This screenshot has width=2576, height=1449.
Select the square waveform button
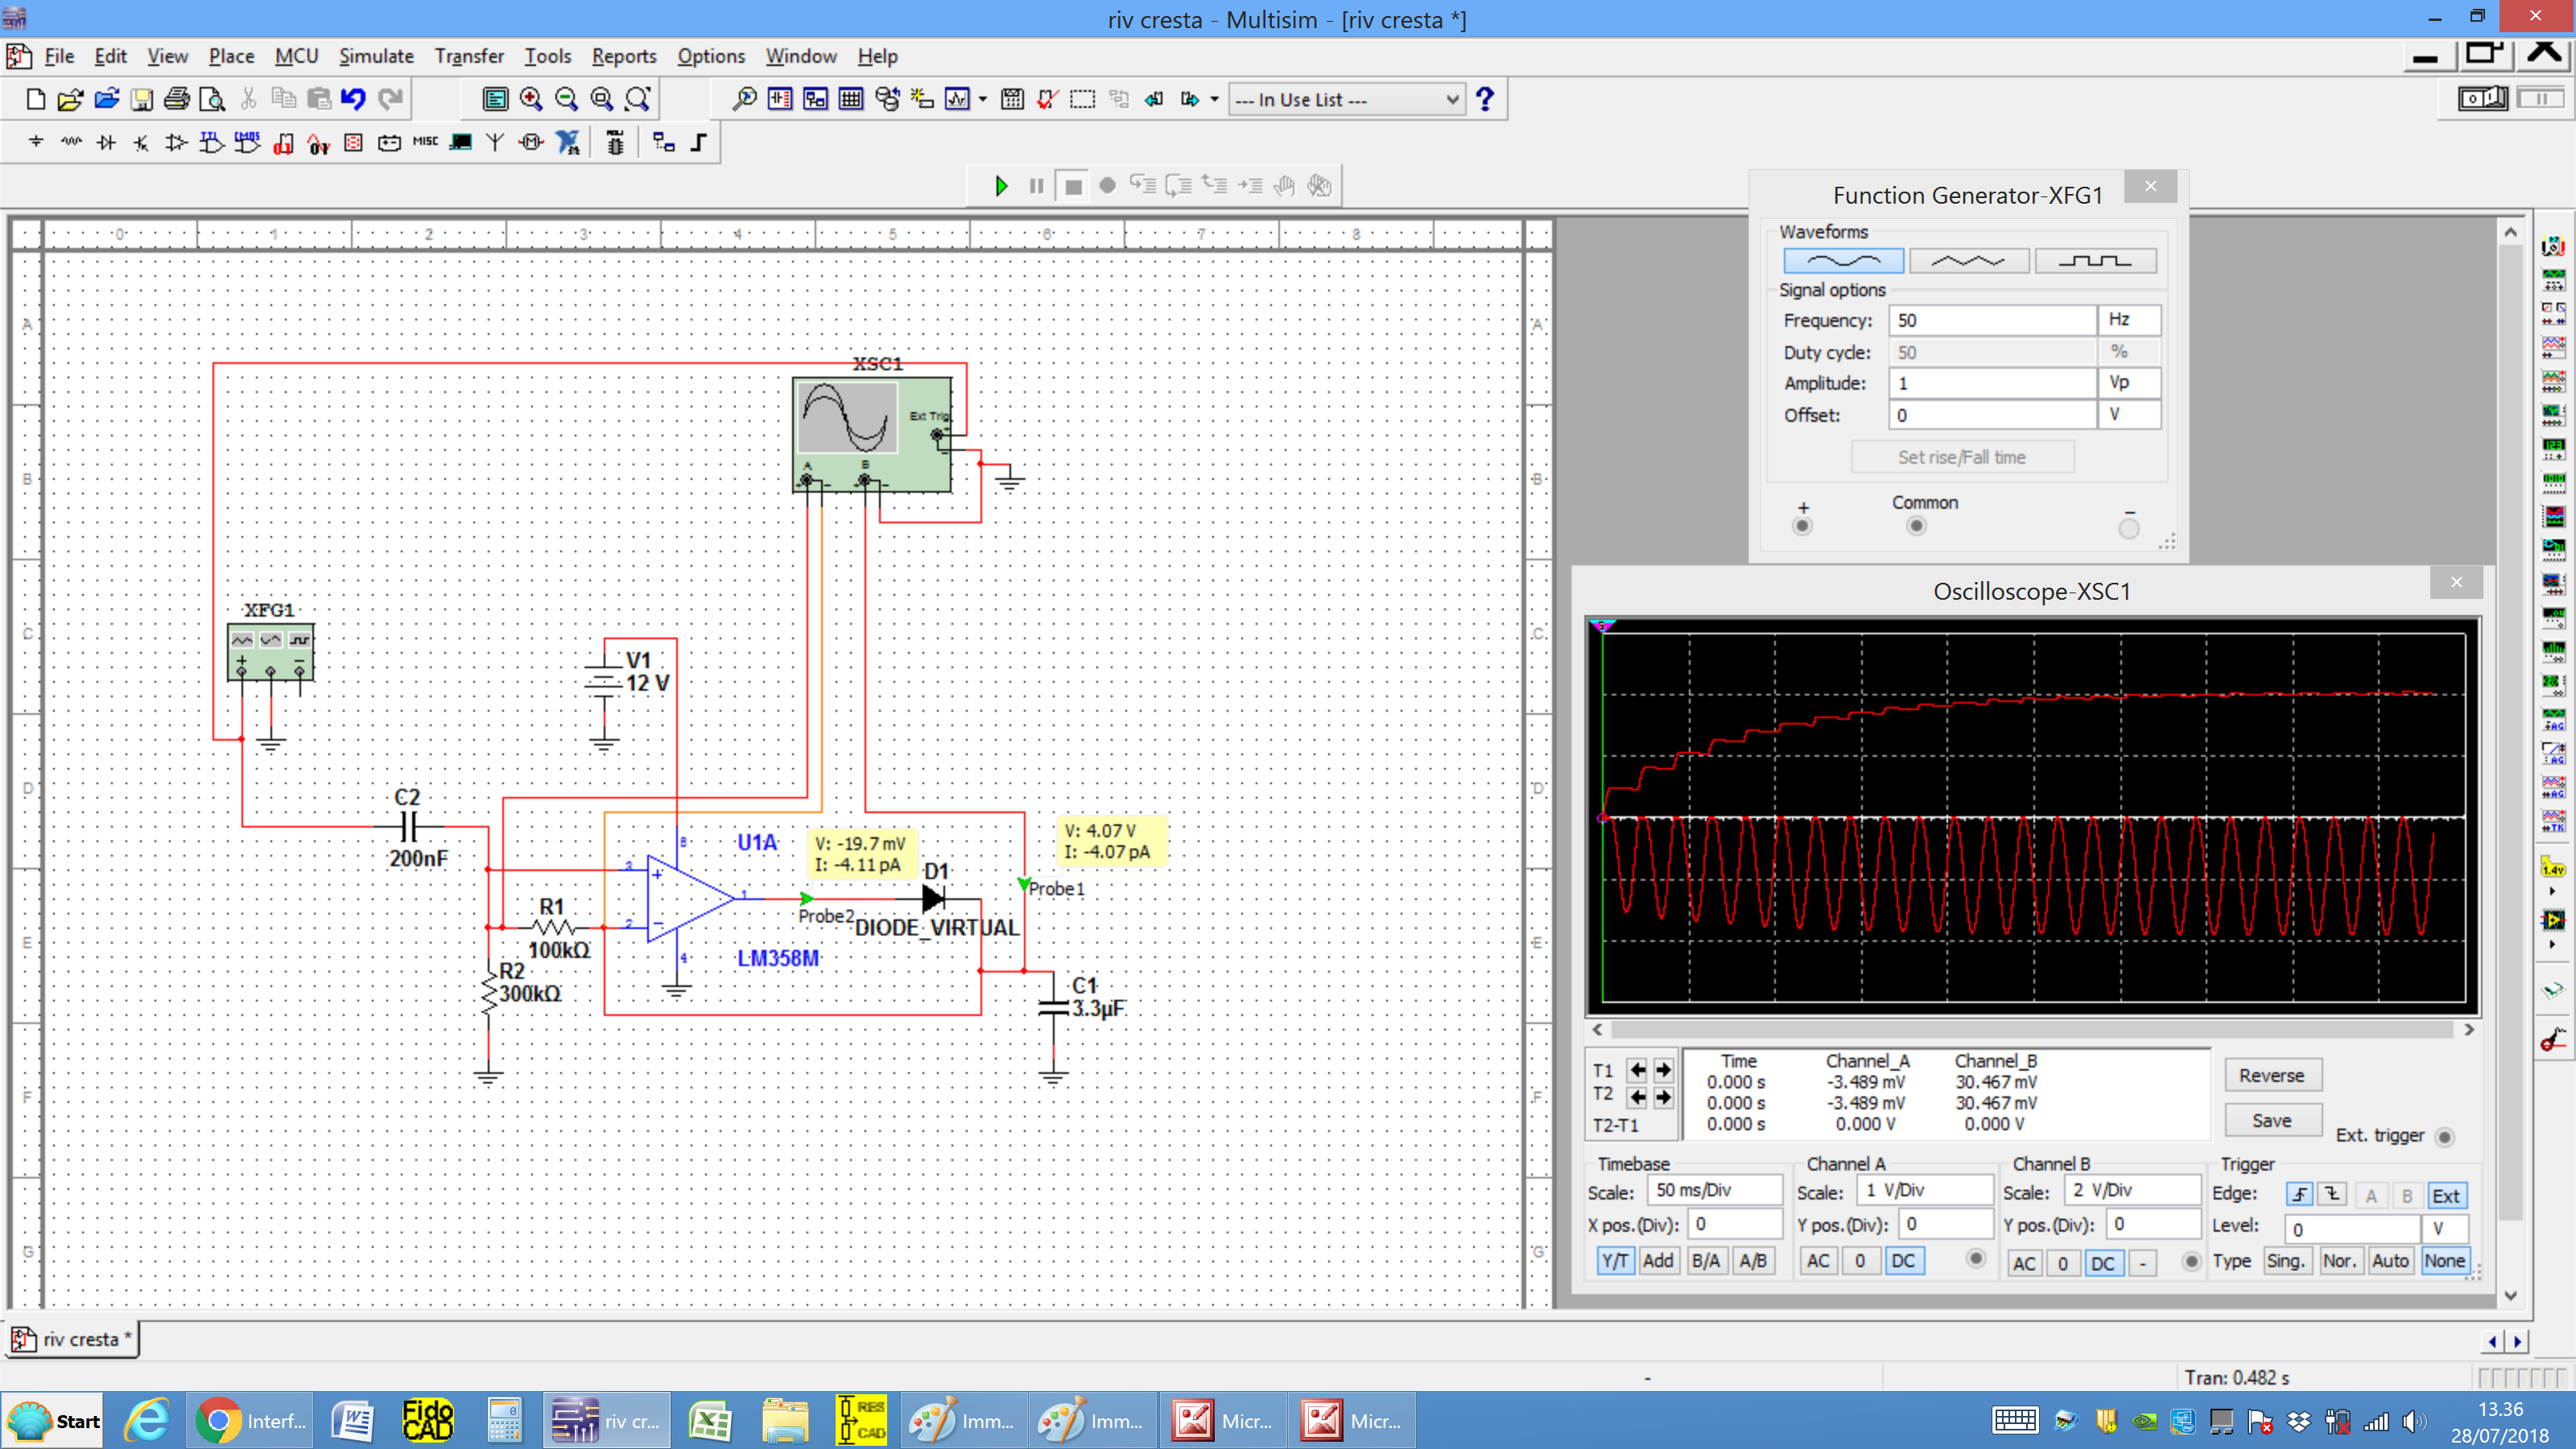2094,261
